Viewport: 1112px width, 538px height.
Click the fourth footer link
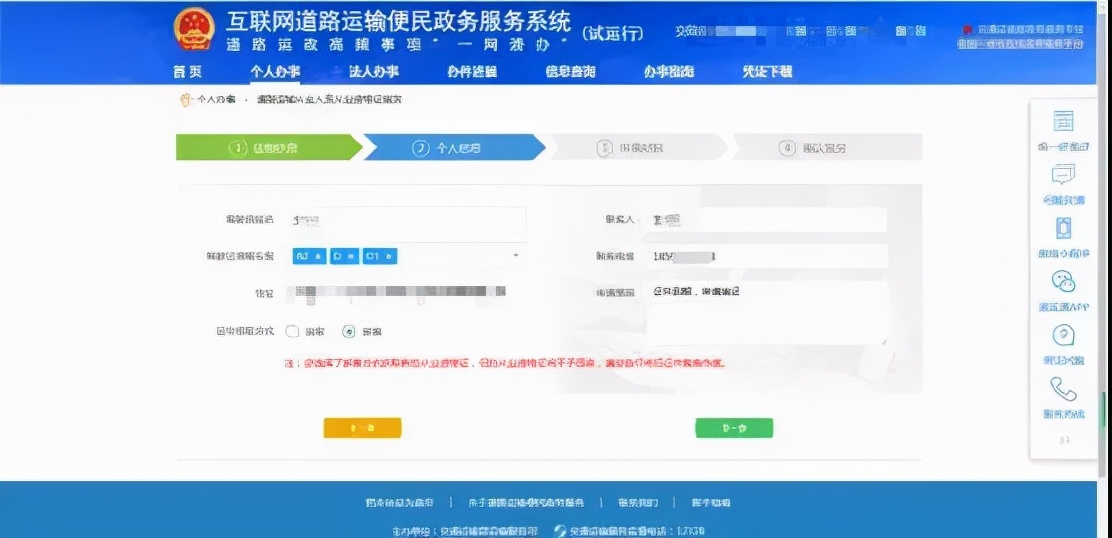[710, 503]
